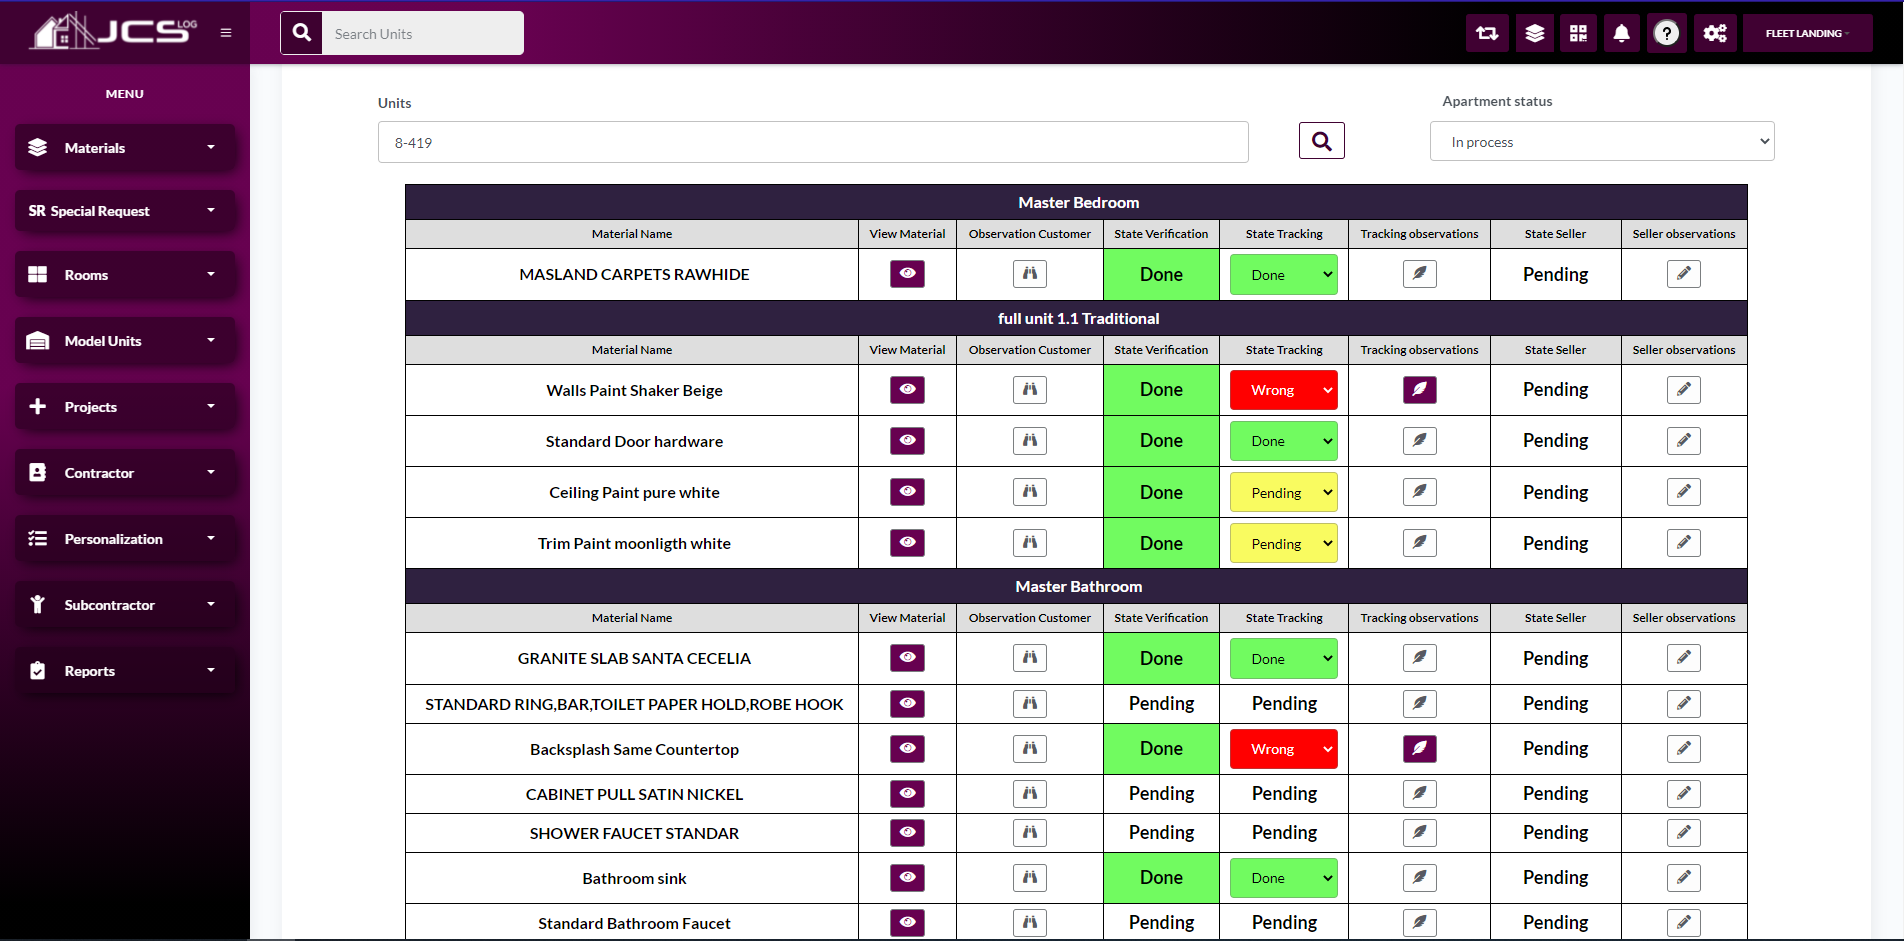
Task: View material for Standard Door hardware
Action: pos(907,441)
